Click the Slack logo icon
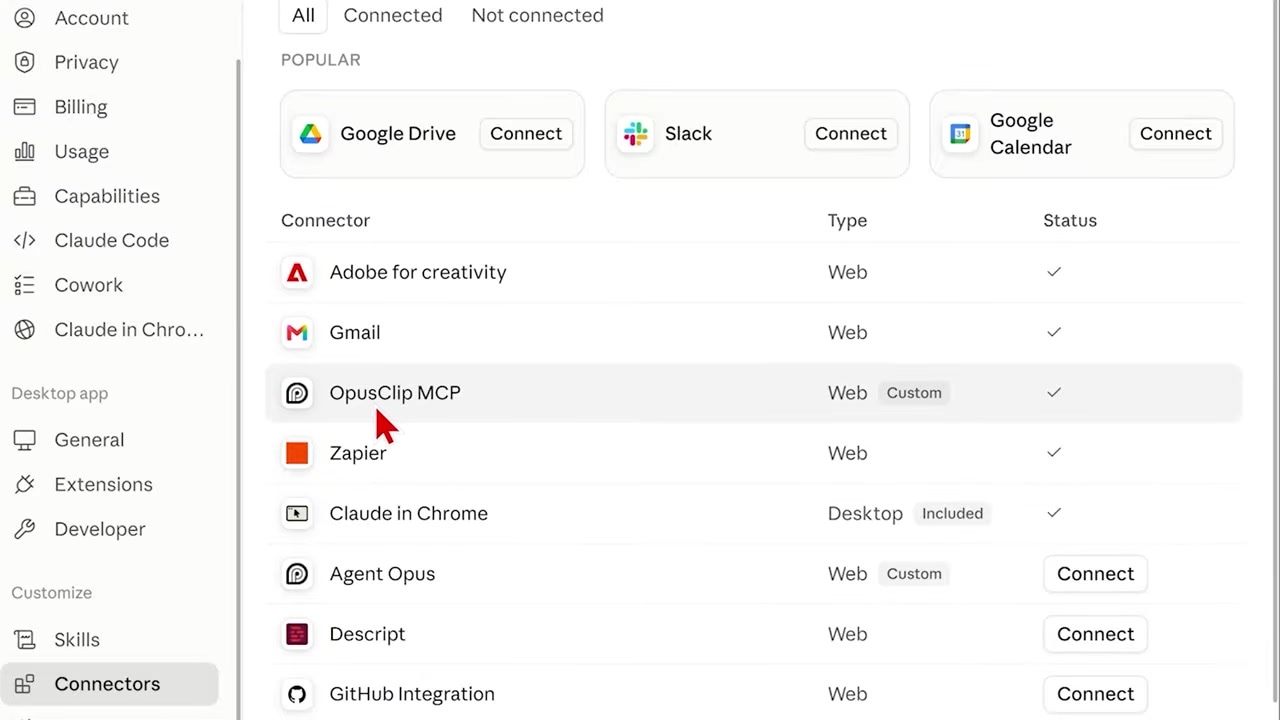1280x720 pixels. [x=635, y=134]
